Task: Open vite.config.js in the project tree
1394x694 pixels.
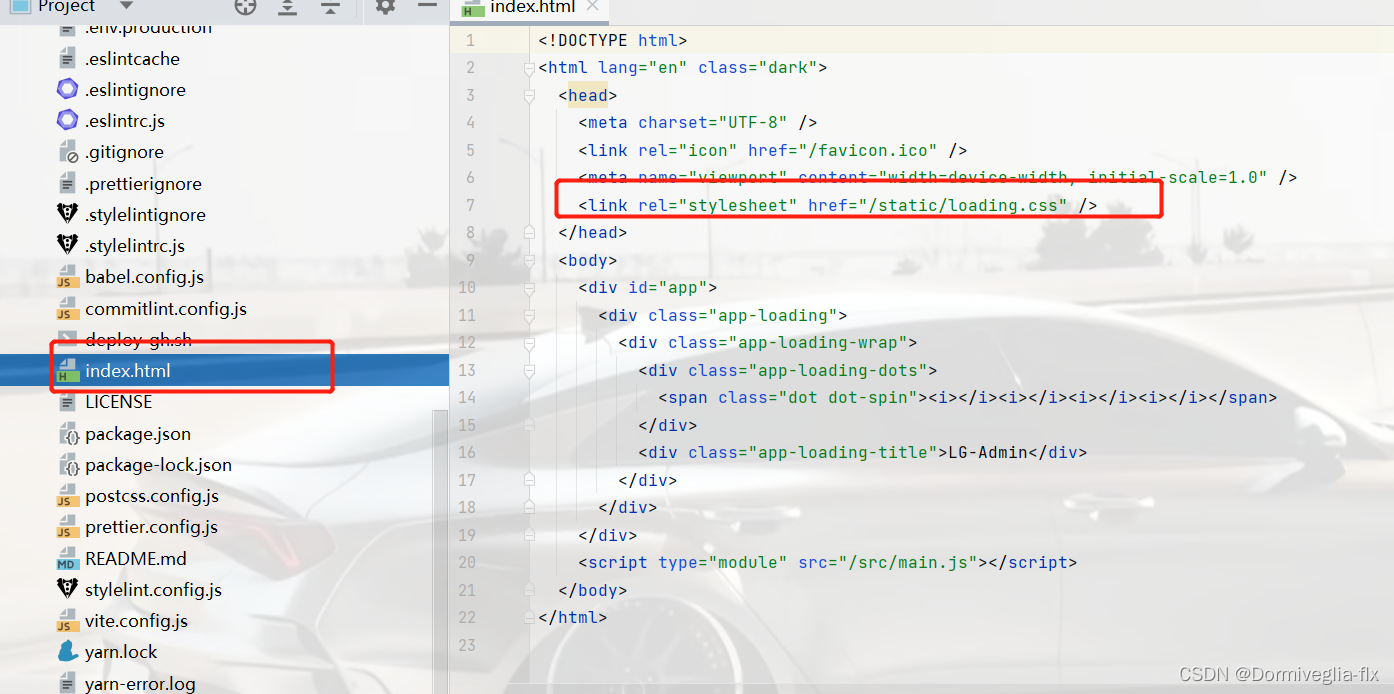Action: click(136, 620)
